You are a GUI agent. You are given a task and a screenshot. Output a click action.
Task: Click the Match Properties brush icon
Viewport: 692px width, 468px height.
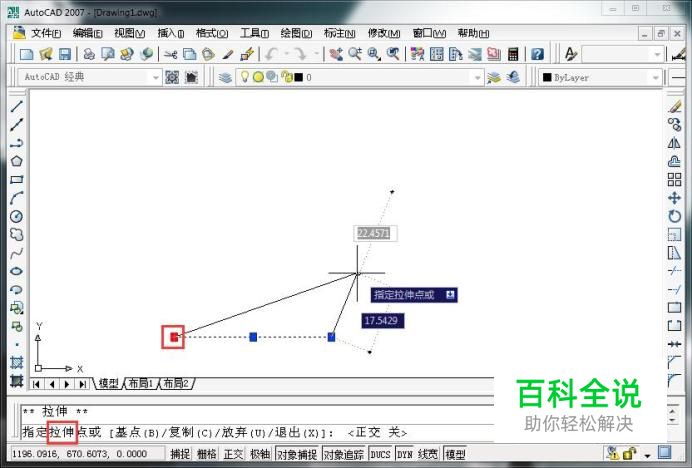point(228,54)
